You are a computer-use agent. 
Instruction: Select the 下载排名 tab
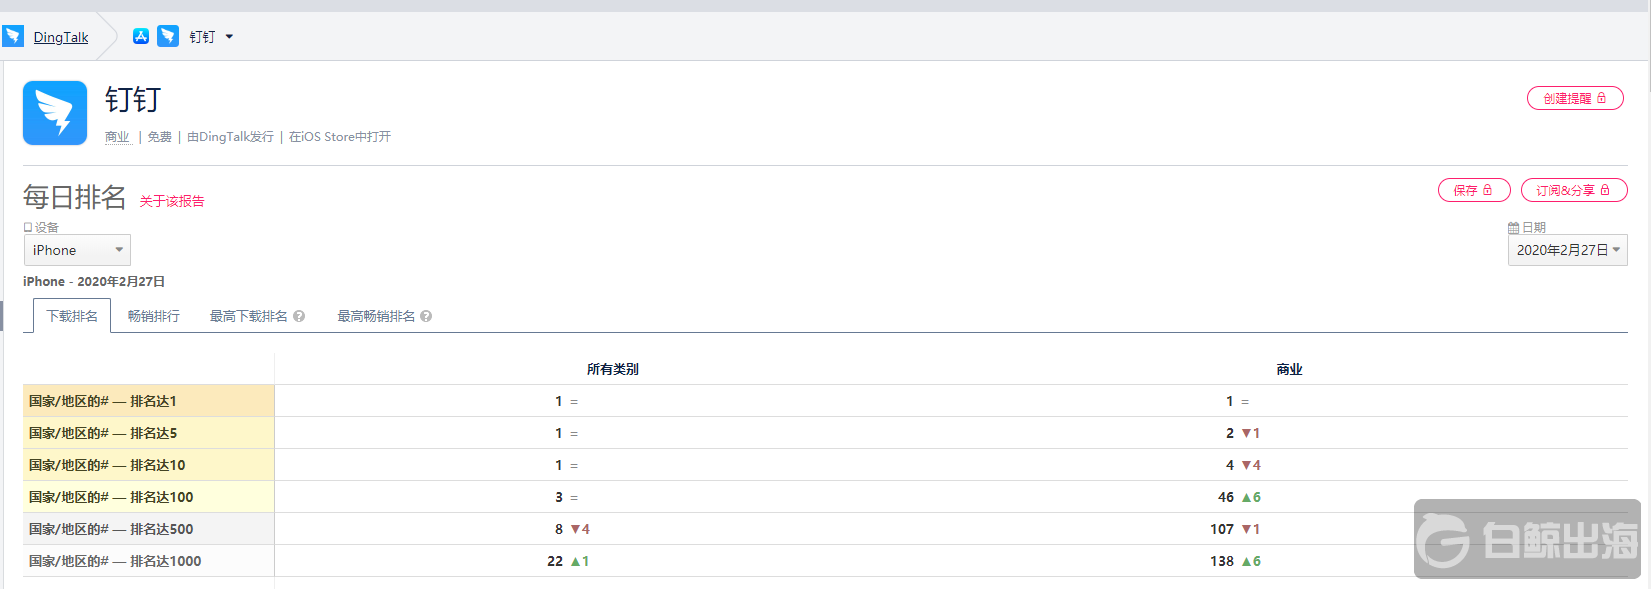pyautogui.click(x=72, y=316)
